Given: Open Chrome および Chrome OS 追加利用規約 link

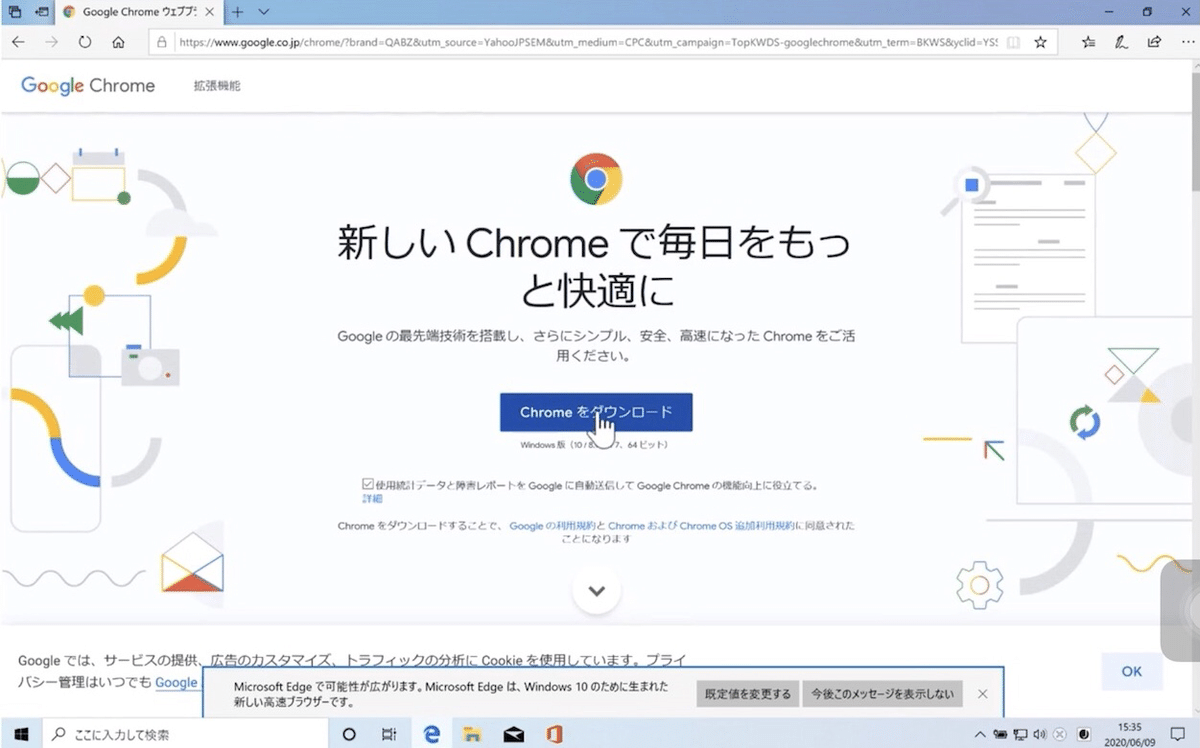Looking at the screenshot, I should 702,525.
